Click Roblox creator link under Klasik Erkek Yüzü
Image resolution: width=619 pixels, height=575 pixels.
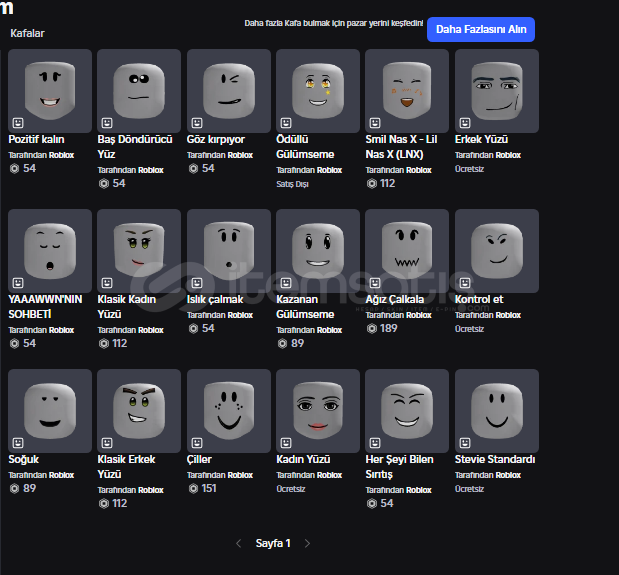point(150,490)
